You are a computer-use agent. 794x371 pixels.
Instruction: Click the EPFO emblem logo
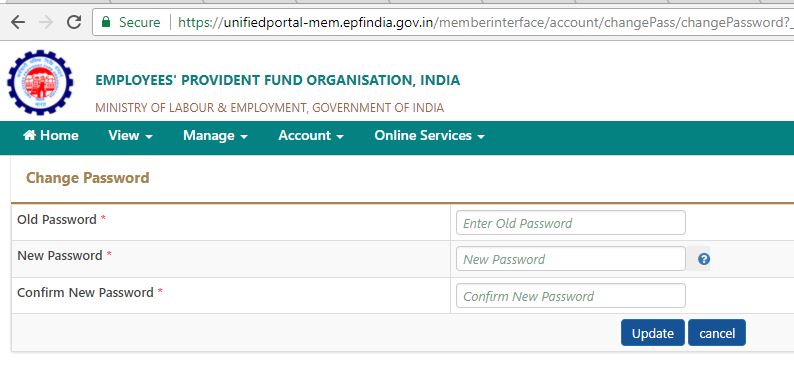pyautogui.click(x=40, y=82)
